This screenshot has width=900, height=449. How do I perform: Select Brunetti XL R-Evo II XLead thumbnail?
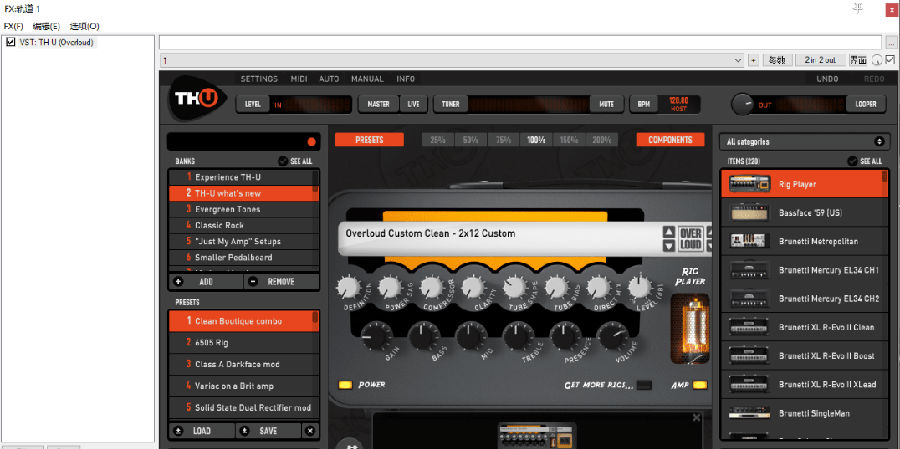click(750, 384)
